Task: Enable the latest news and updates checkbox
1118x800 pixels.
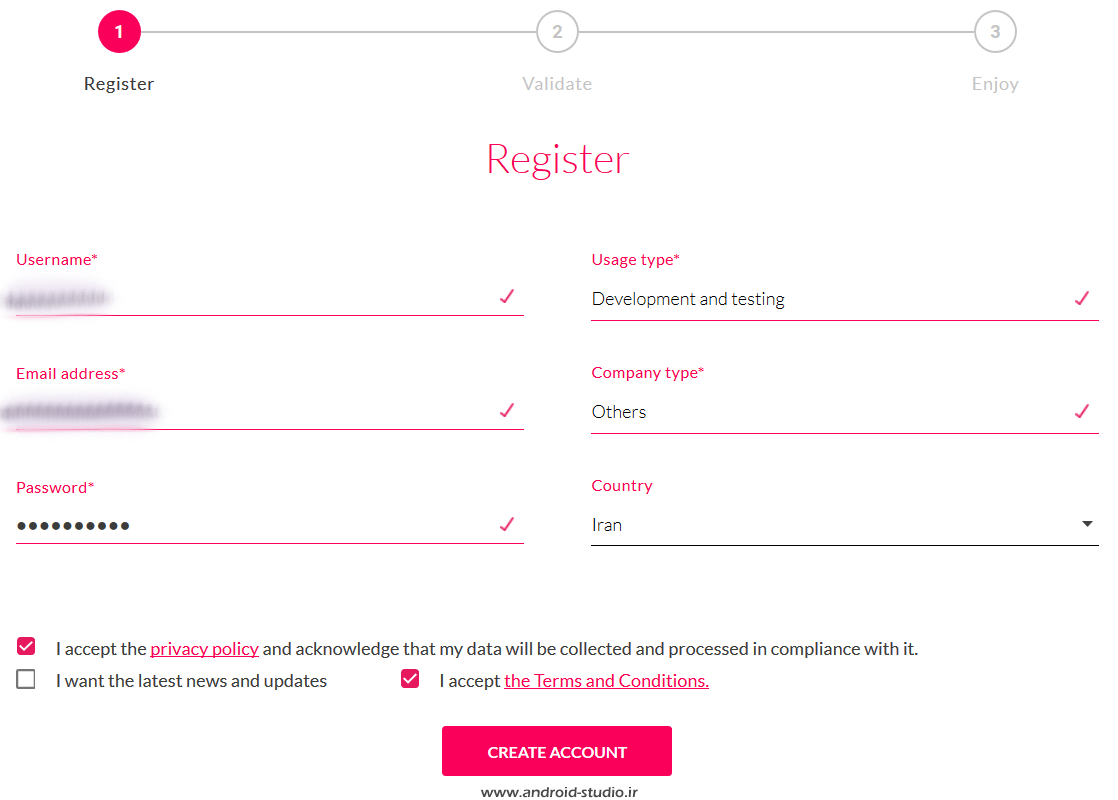Action: [x=26, y=680]
